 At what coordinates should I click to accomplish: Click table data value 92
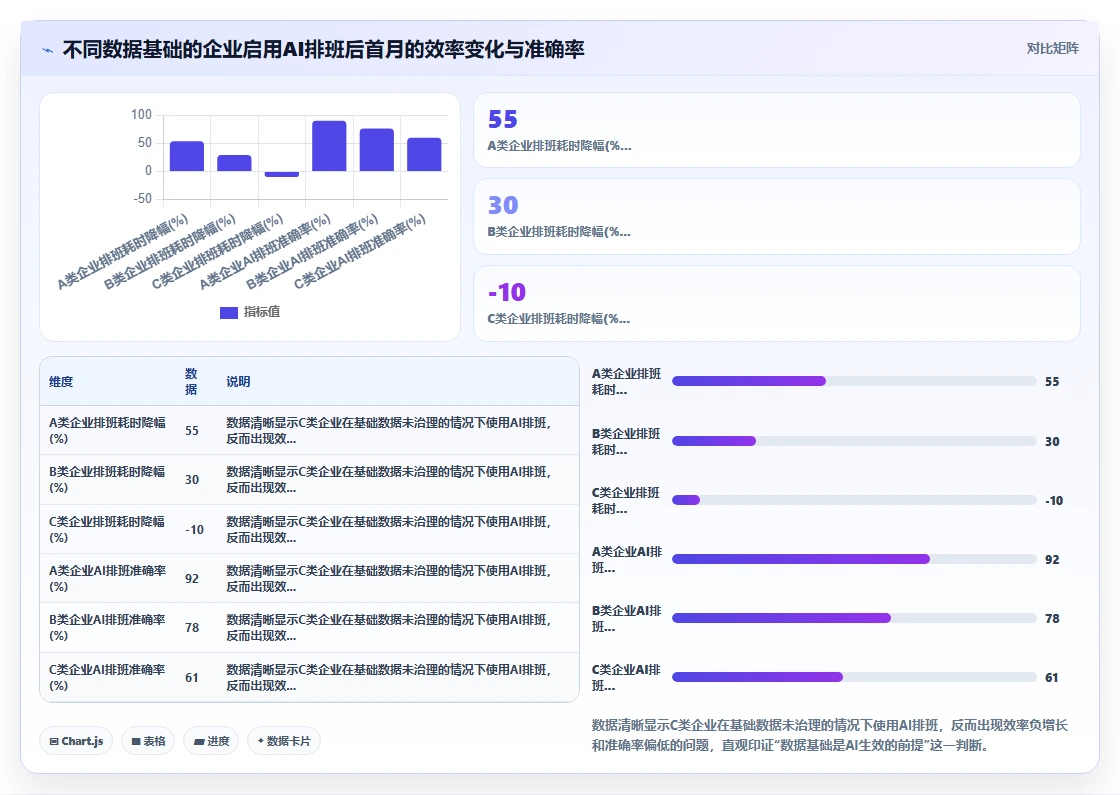191,579
